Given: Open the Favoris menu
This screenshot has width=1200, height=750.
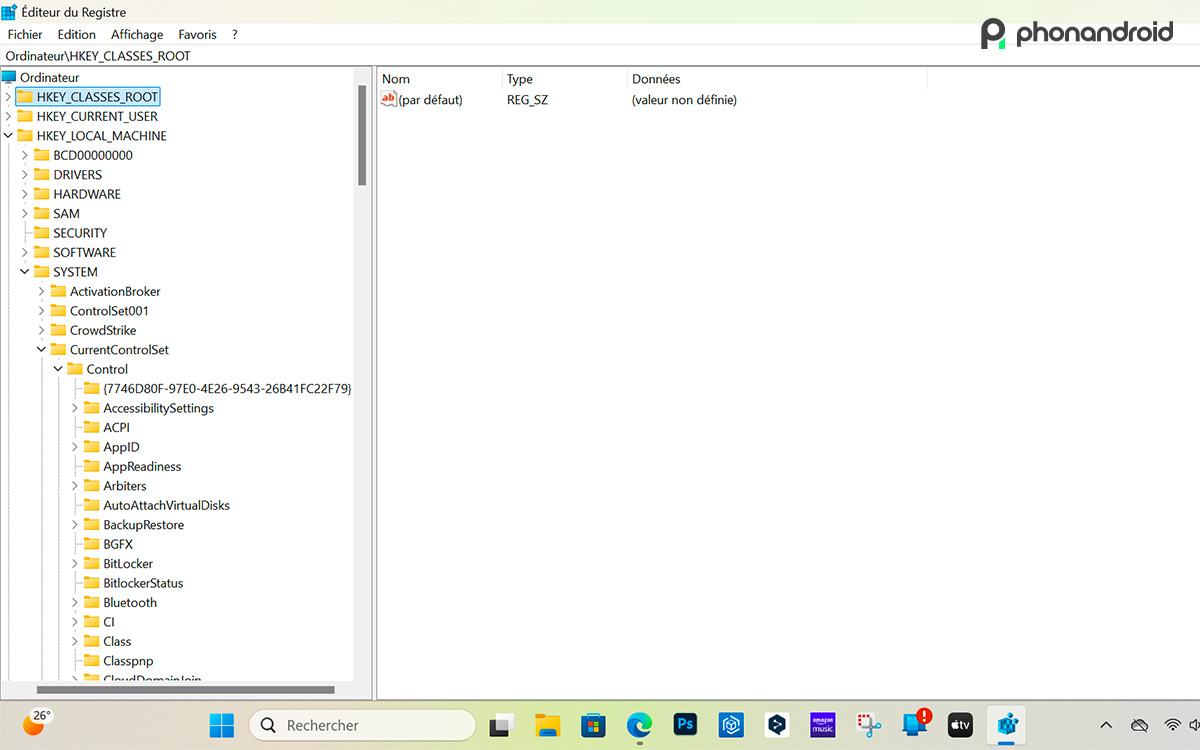Looking at the screenshot, I should click(197, 33).
